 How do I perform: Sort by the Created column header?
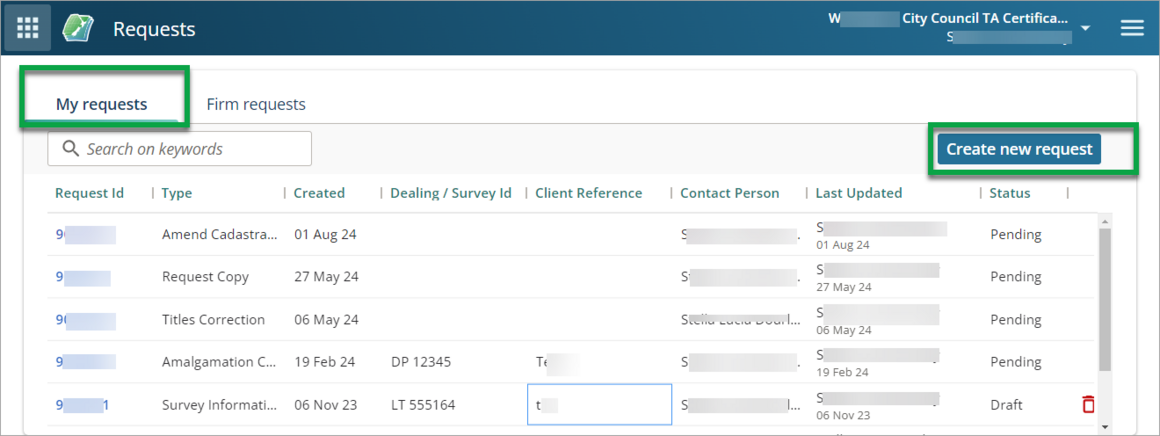pos(319,193)
